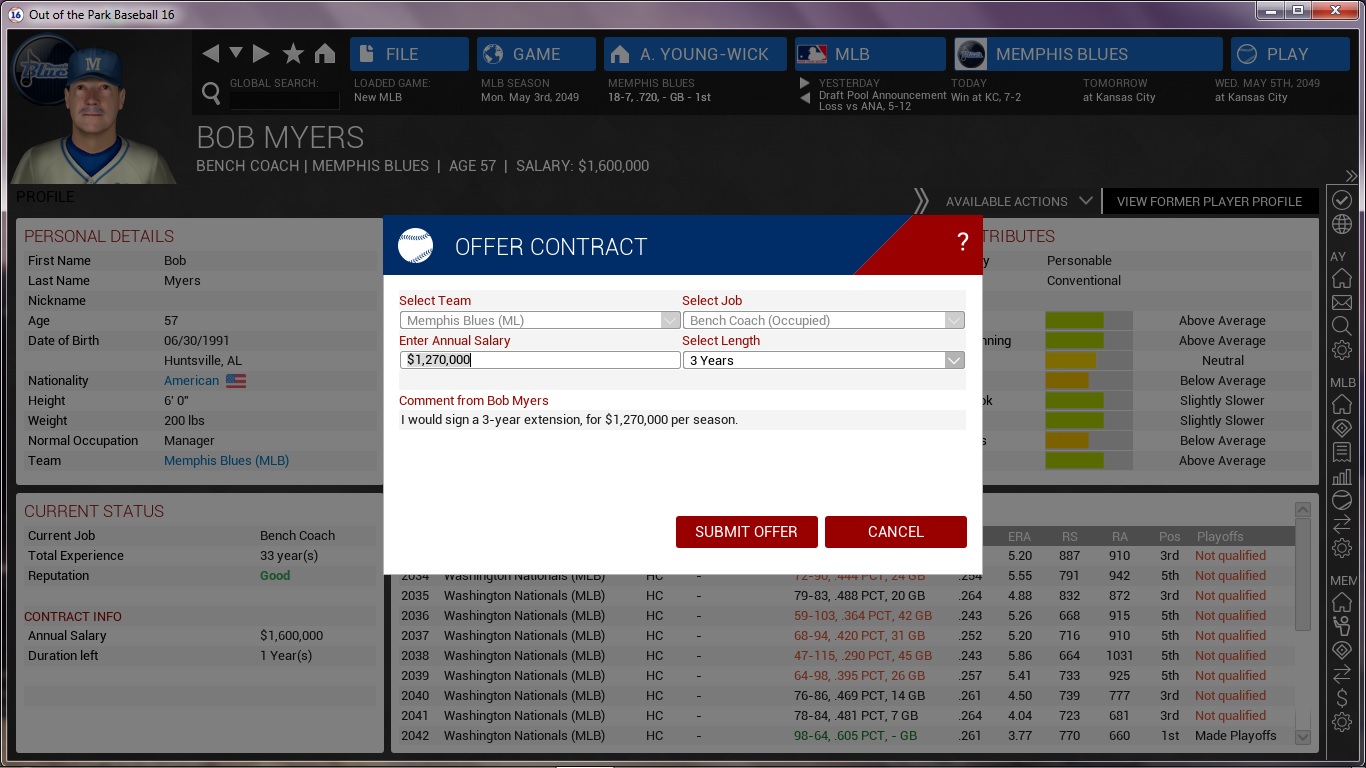Click the Enter Annual Salary field
Screen dimensions: 1366x768
point(540,360)
